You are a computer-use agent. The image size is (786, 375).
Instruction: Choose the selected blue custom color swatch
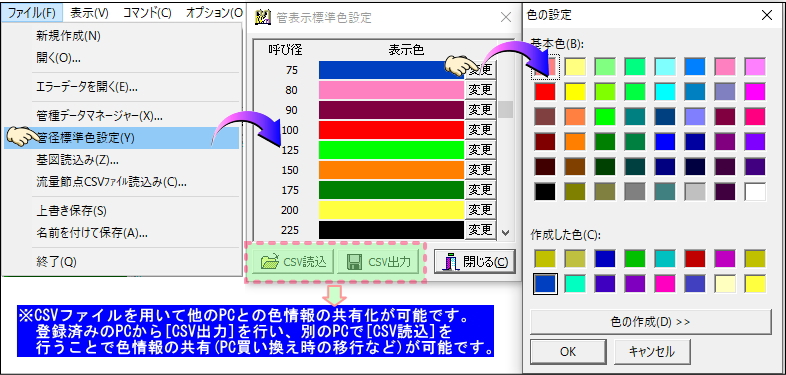(545, 283)
